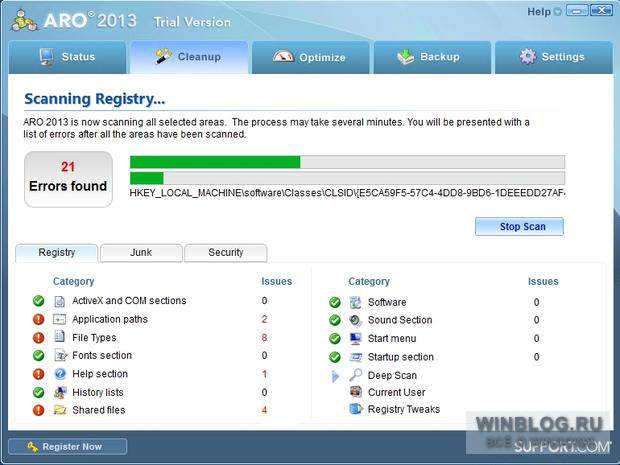Open the Settings tab
The width and height of the screenshot is (620, 465).
pyautogui.click(x=554, y=57)
